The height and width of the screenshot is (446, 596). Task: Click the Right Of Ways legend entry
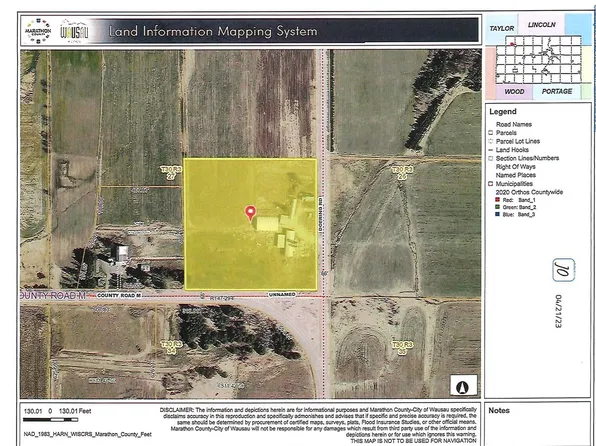[515, 167]
